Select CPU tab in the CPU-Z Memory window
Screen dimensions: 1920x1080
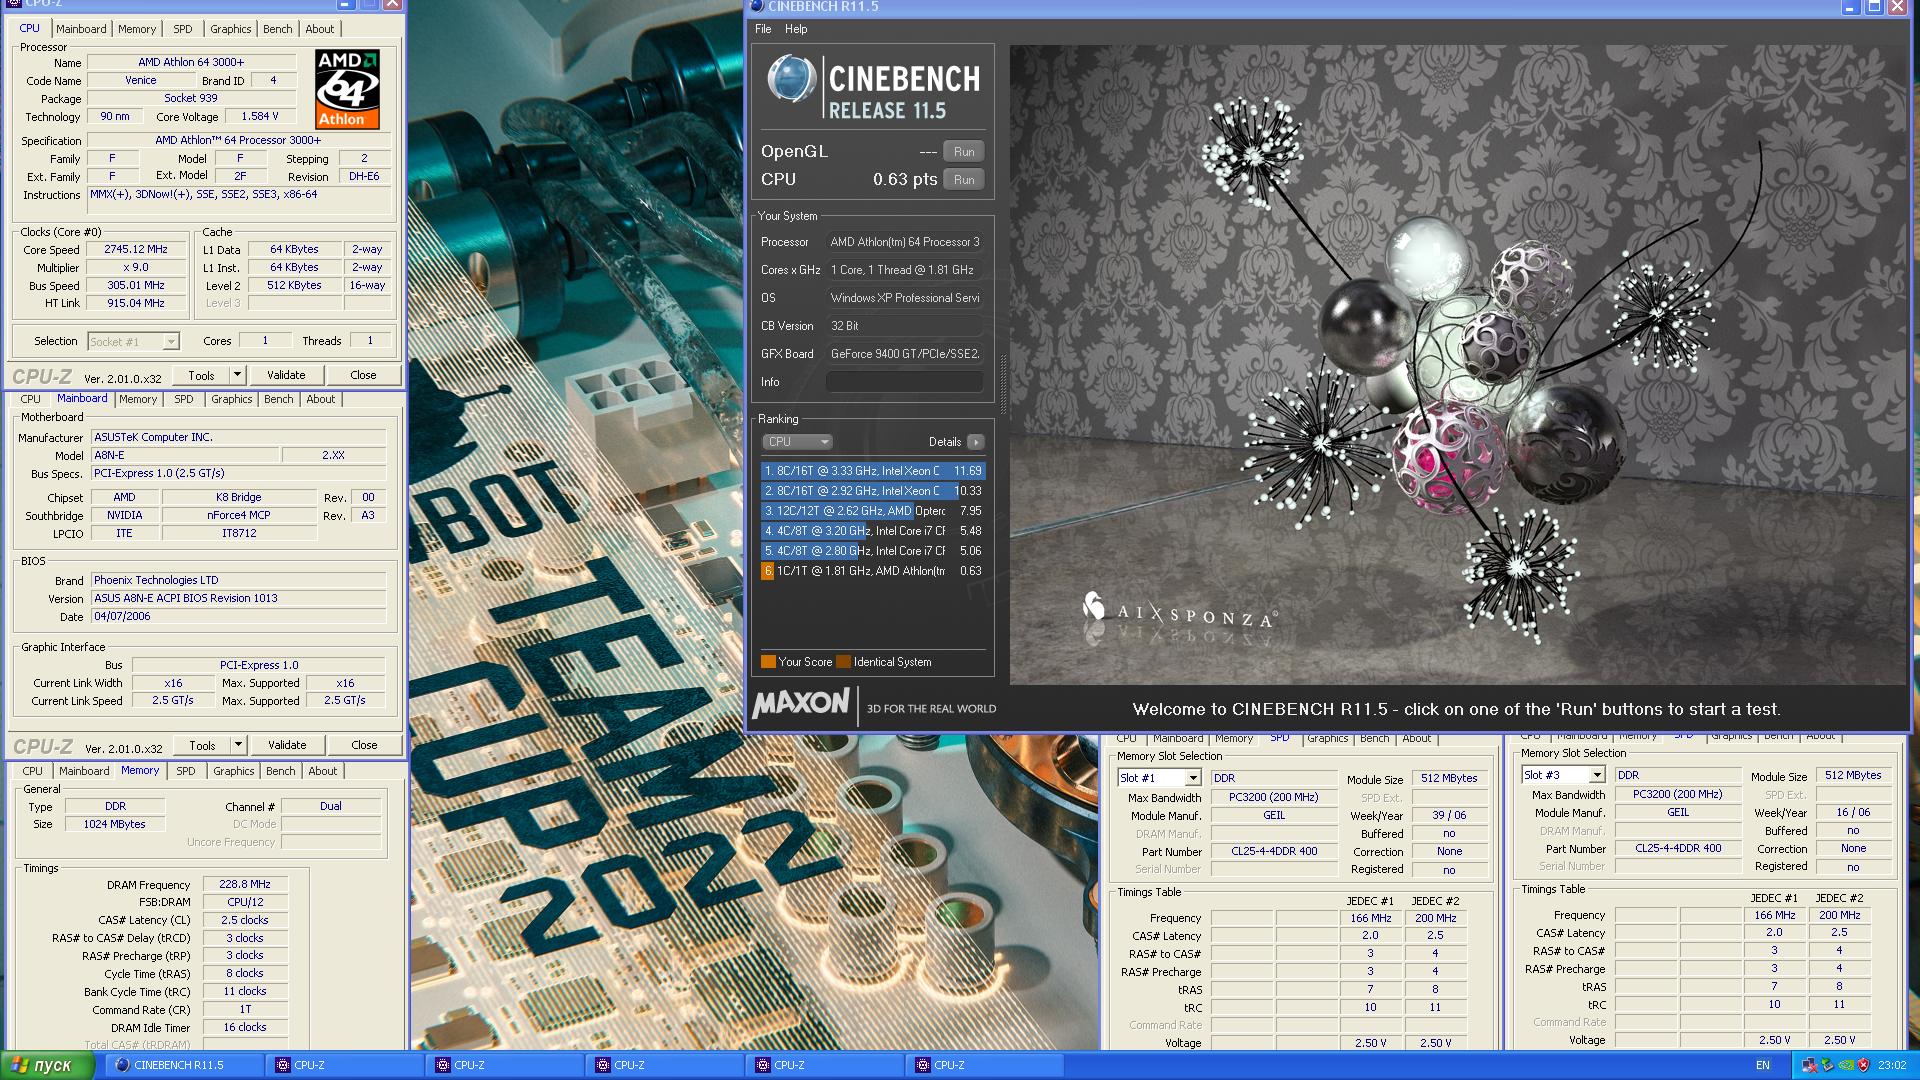click(x=33, y=771)
